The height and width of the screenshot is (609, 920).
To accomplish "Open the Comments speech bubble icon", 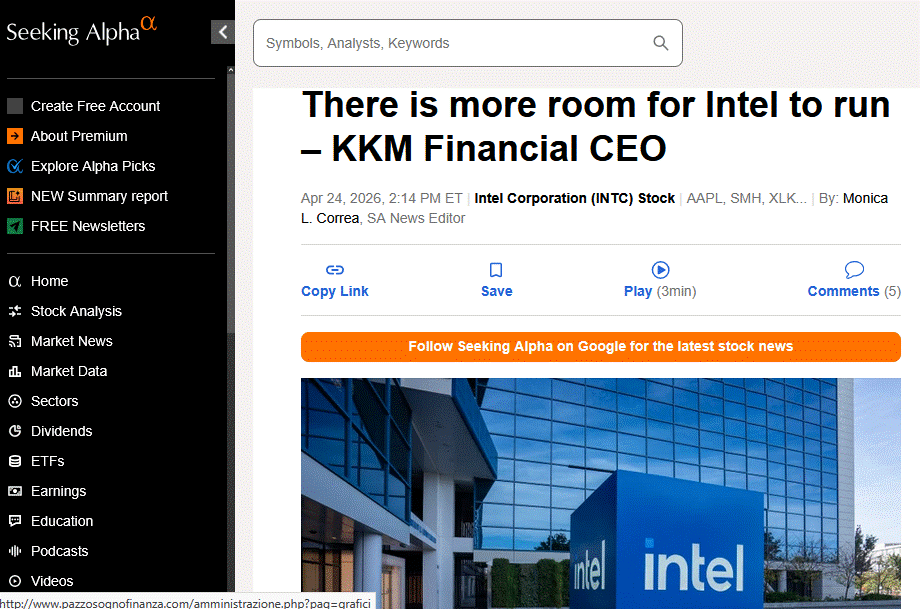I will tap(854, 270).
